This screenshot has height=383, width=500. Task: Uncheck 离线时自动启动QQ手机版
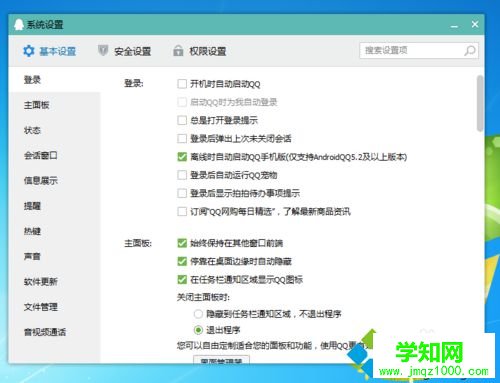(x=182, y=157)
